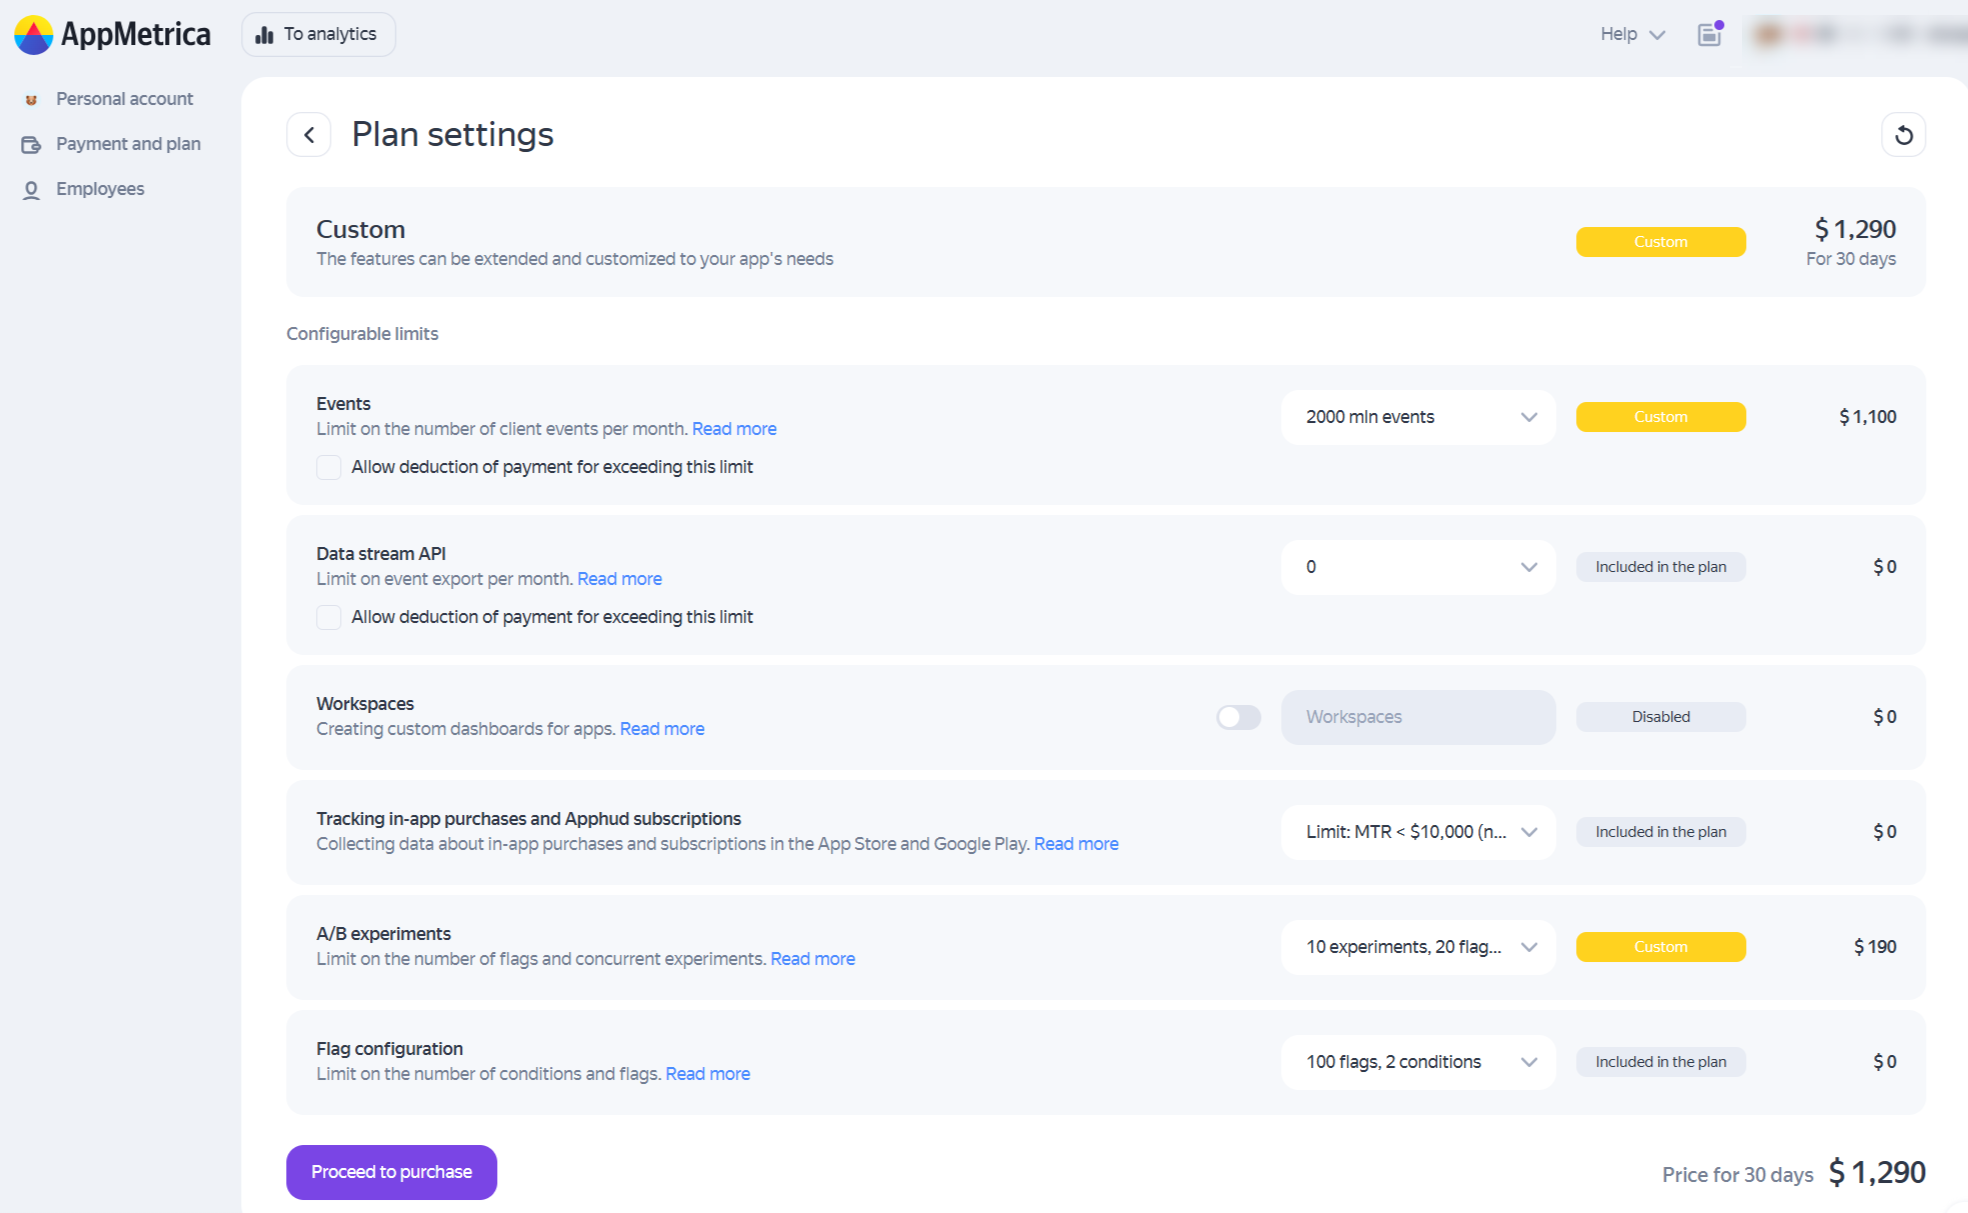1968x1213 pixels.
Task: Click the disabled Workspaces input field
Action: [1417, 717]
